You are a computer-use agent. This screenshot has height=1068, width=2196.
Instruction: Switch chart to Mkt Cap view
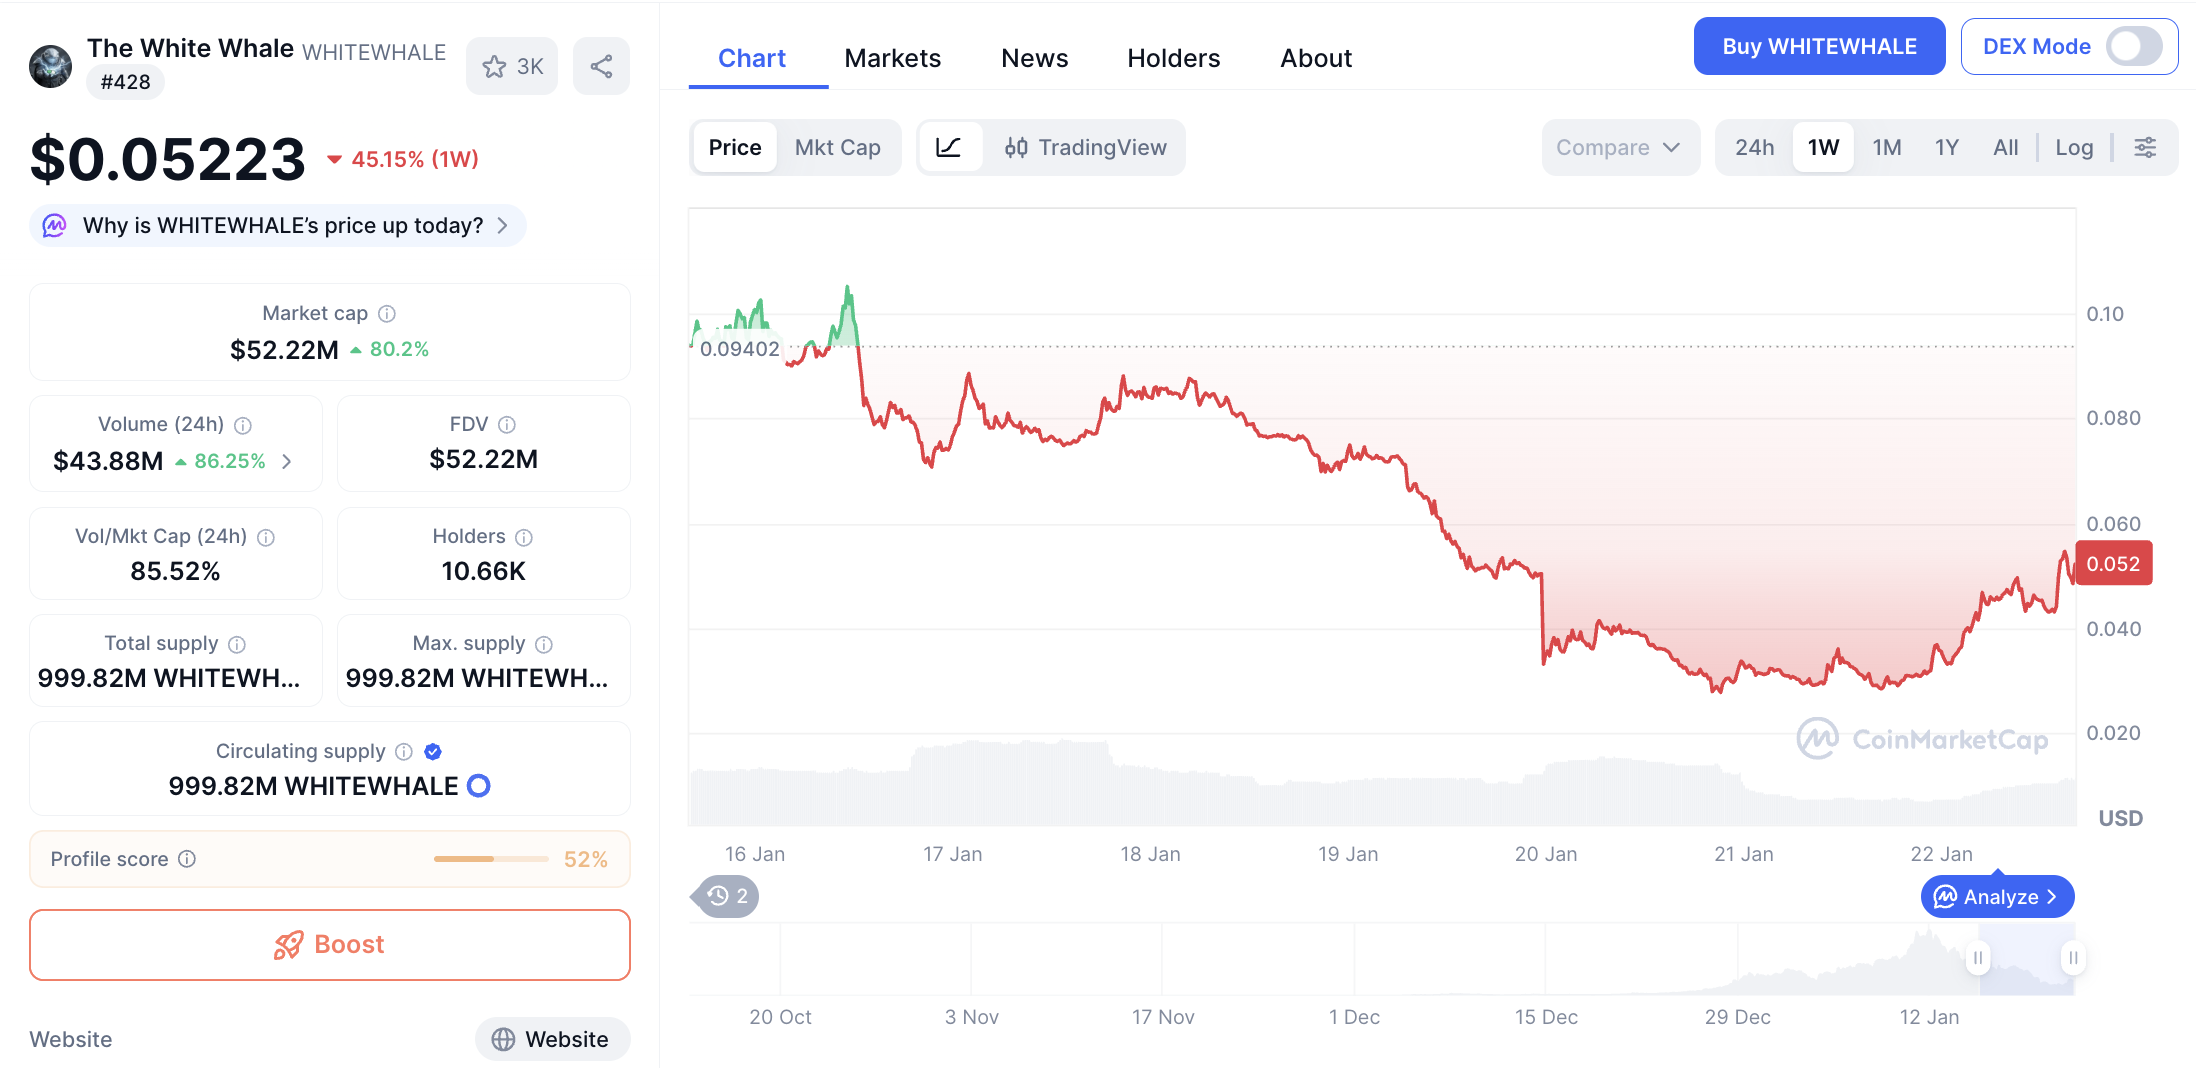(837, 148)
